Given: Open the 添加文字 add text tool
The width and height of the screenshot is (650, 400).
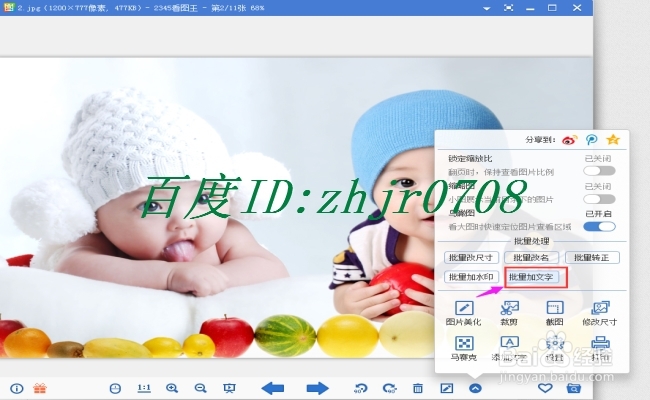Looking at the screenshot, I should (x=509, y=349).
